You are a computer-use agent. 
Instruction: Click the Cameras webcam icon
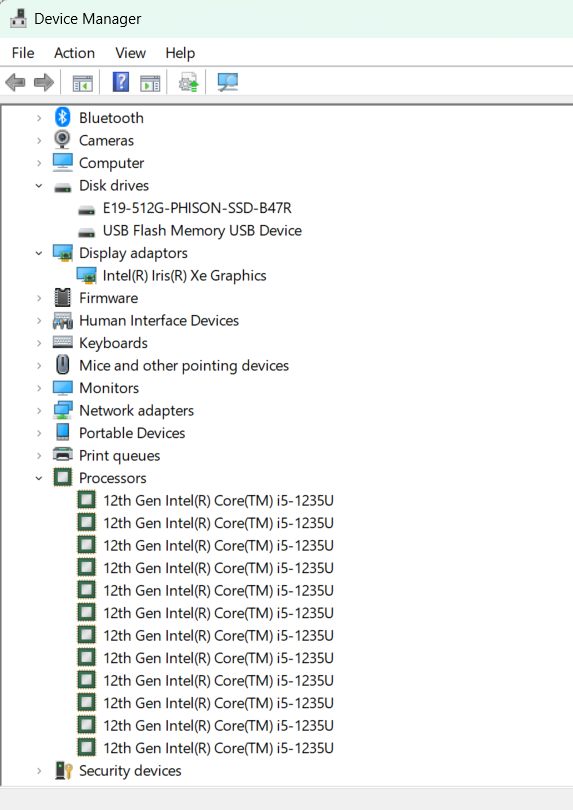click(63, 140)
